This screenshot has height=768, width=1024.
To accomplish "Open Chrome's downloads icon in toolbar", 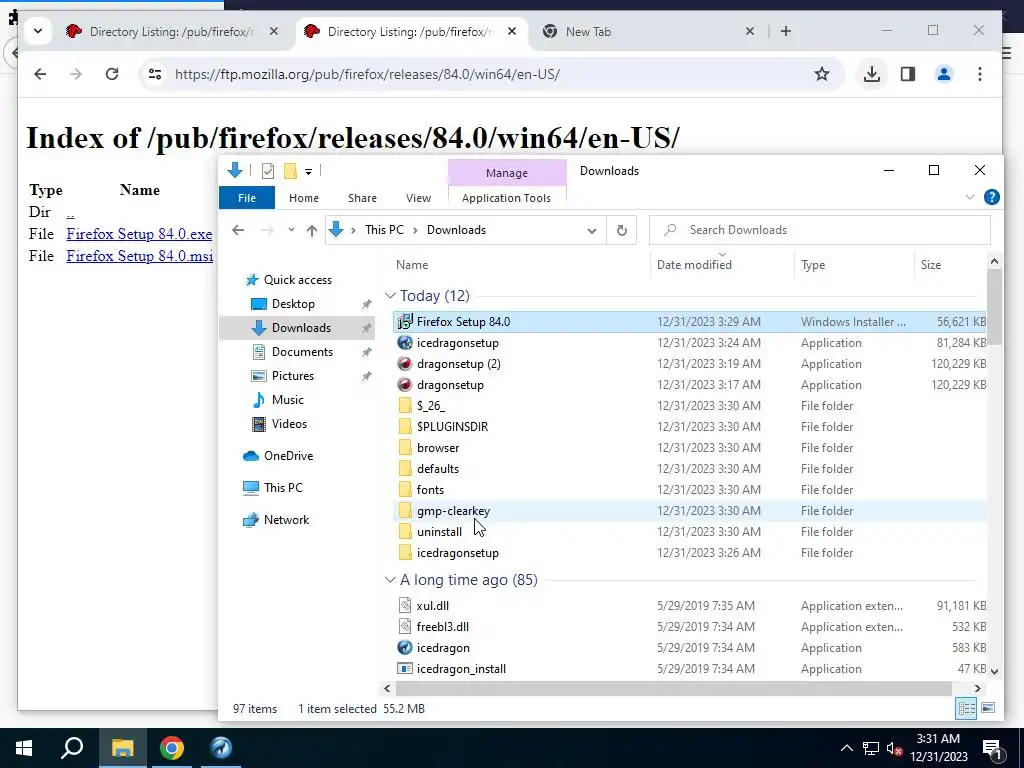I will point(871,74).
